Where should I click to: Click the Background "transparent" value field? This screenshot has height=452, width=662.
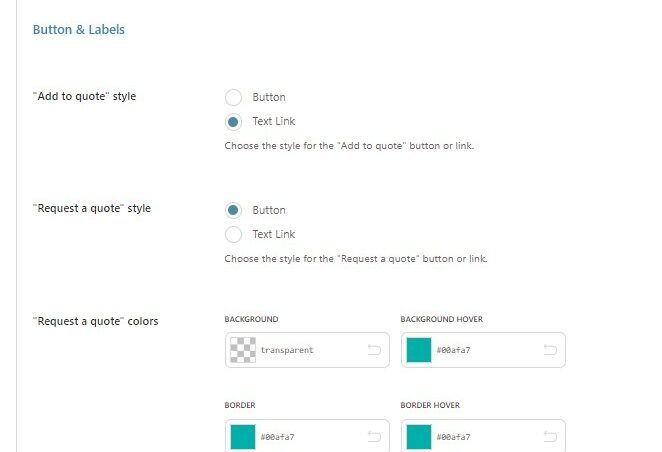pyautogui.click(x=311, y=350)
